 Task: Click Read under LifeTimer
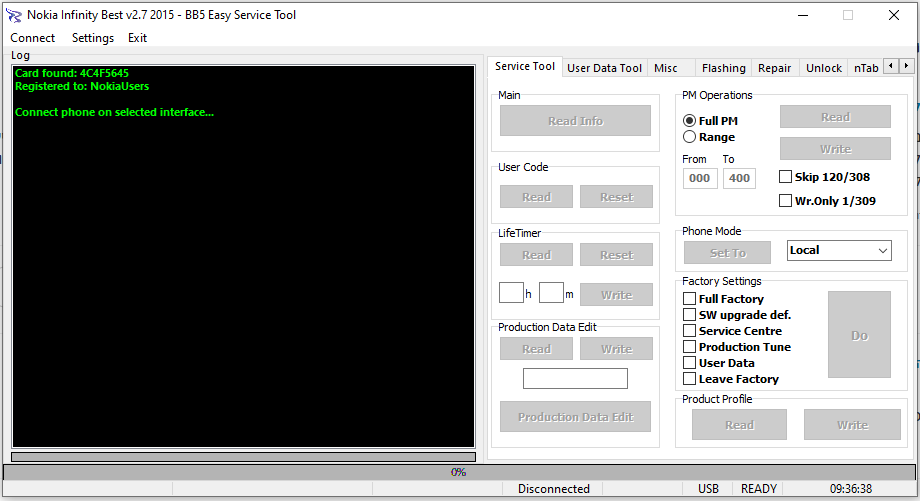(536, 255)
